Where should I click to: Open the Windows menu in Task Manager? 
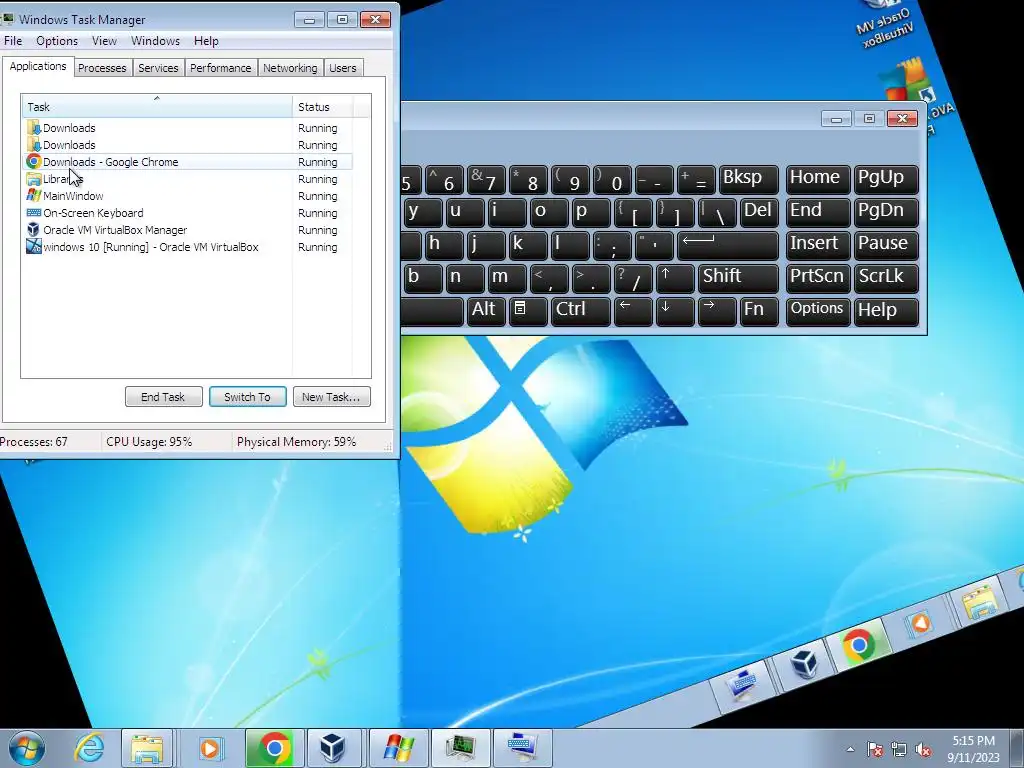(155, 40)
